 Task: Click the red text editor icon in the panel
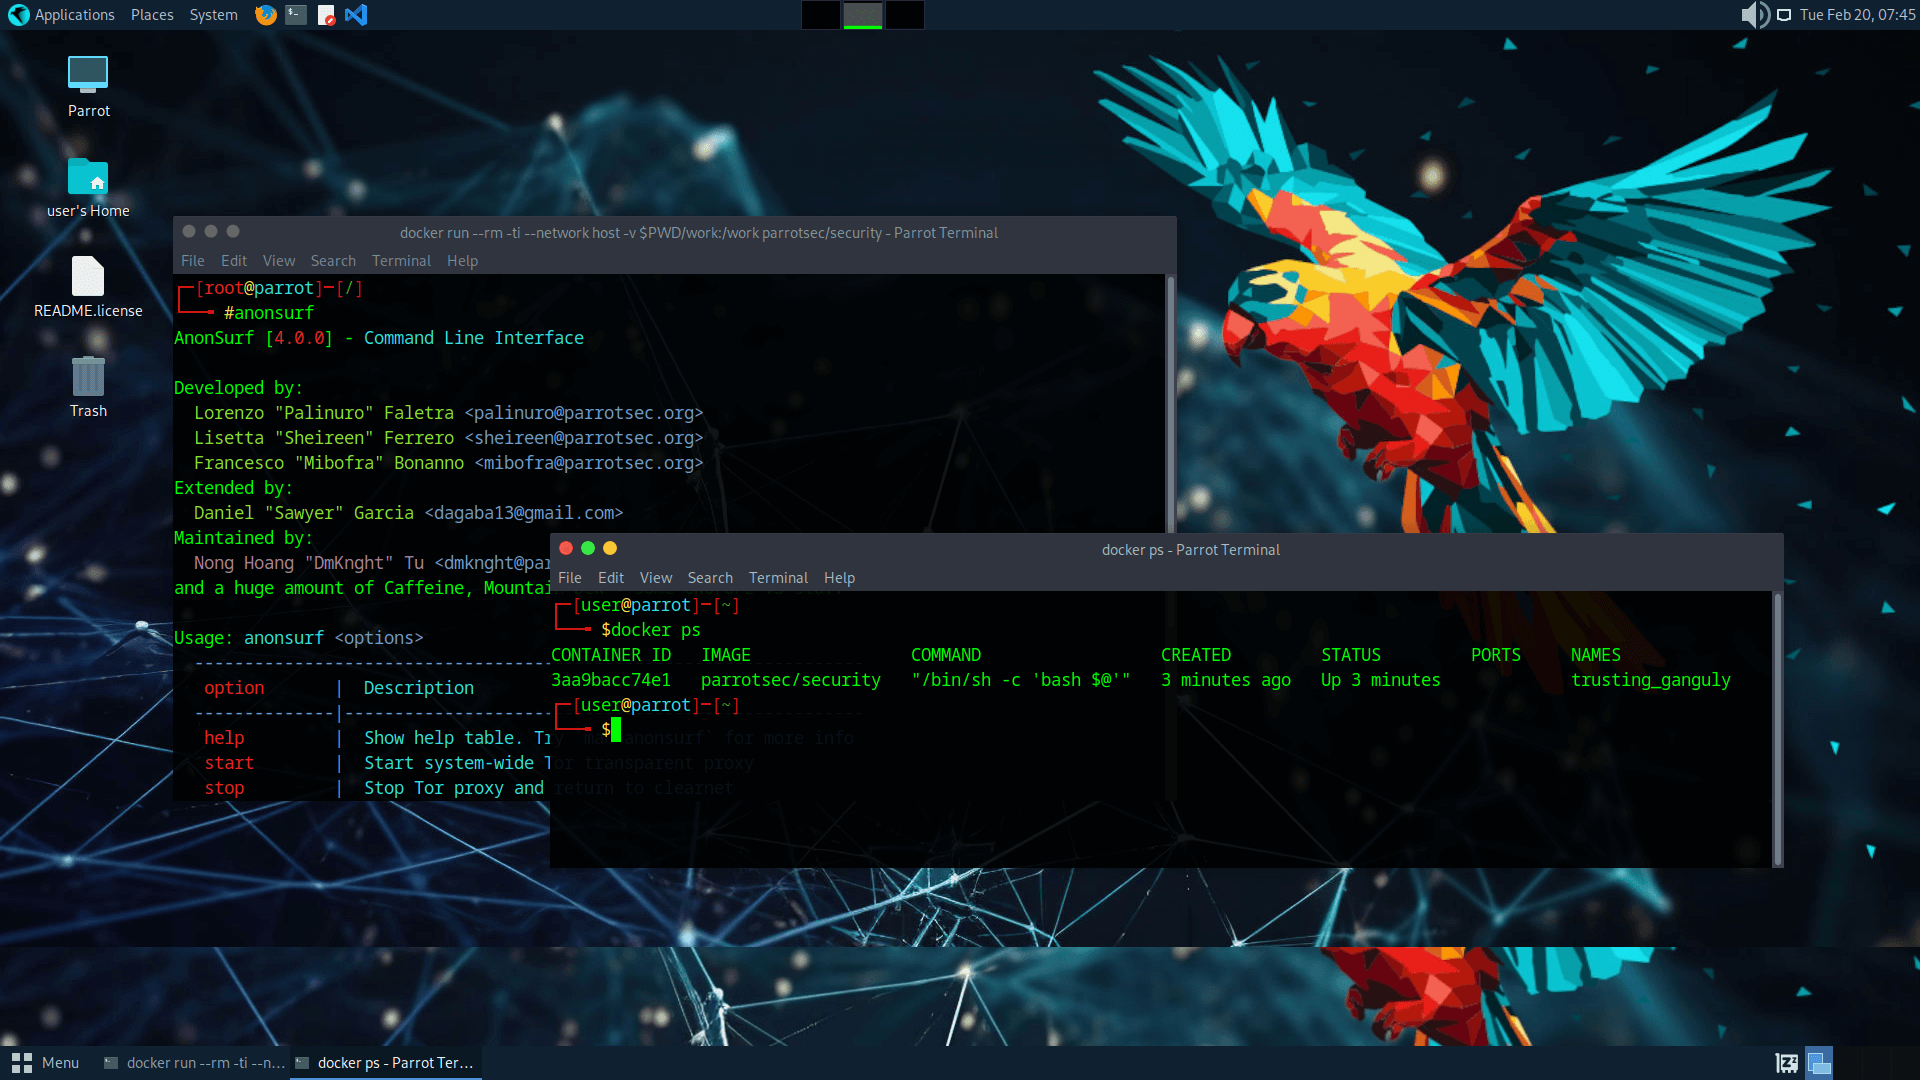pyautogui.click(x=326, y=14)
